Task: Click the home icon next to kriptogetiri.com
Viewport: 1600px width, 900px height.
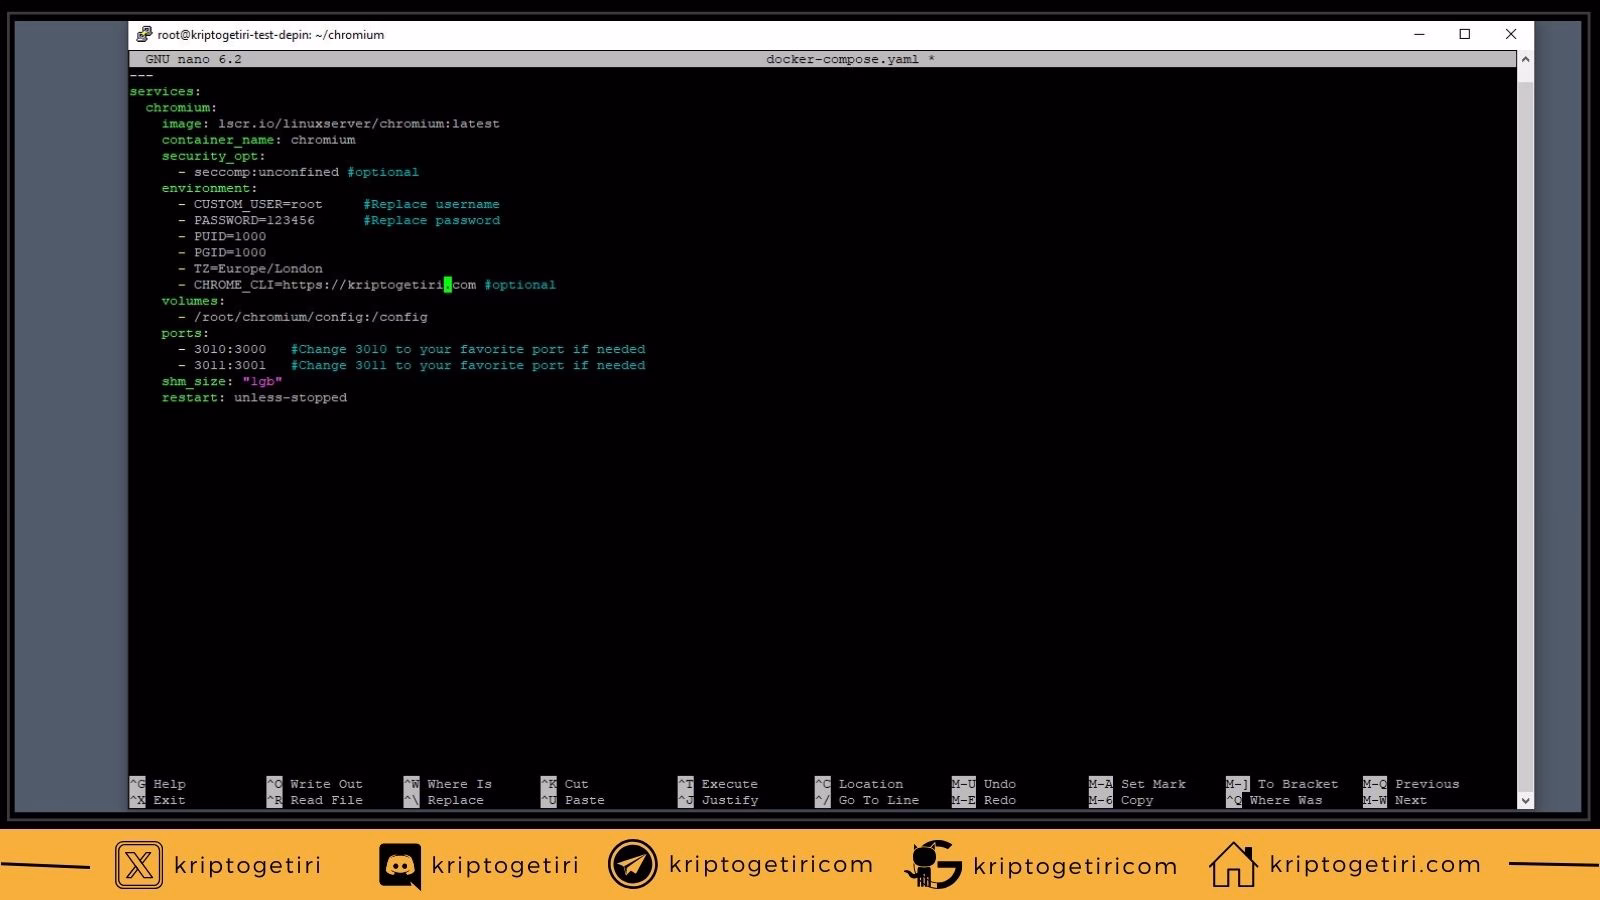Action: tap(1232, 865)
